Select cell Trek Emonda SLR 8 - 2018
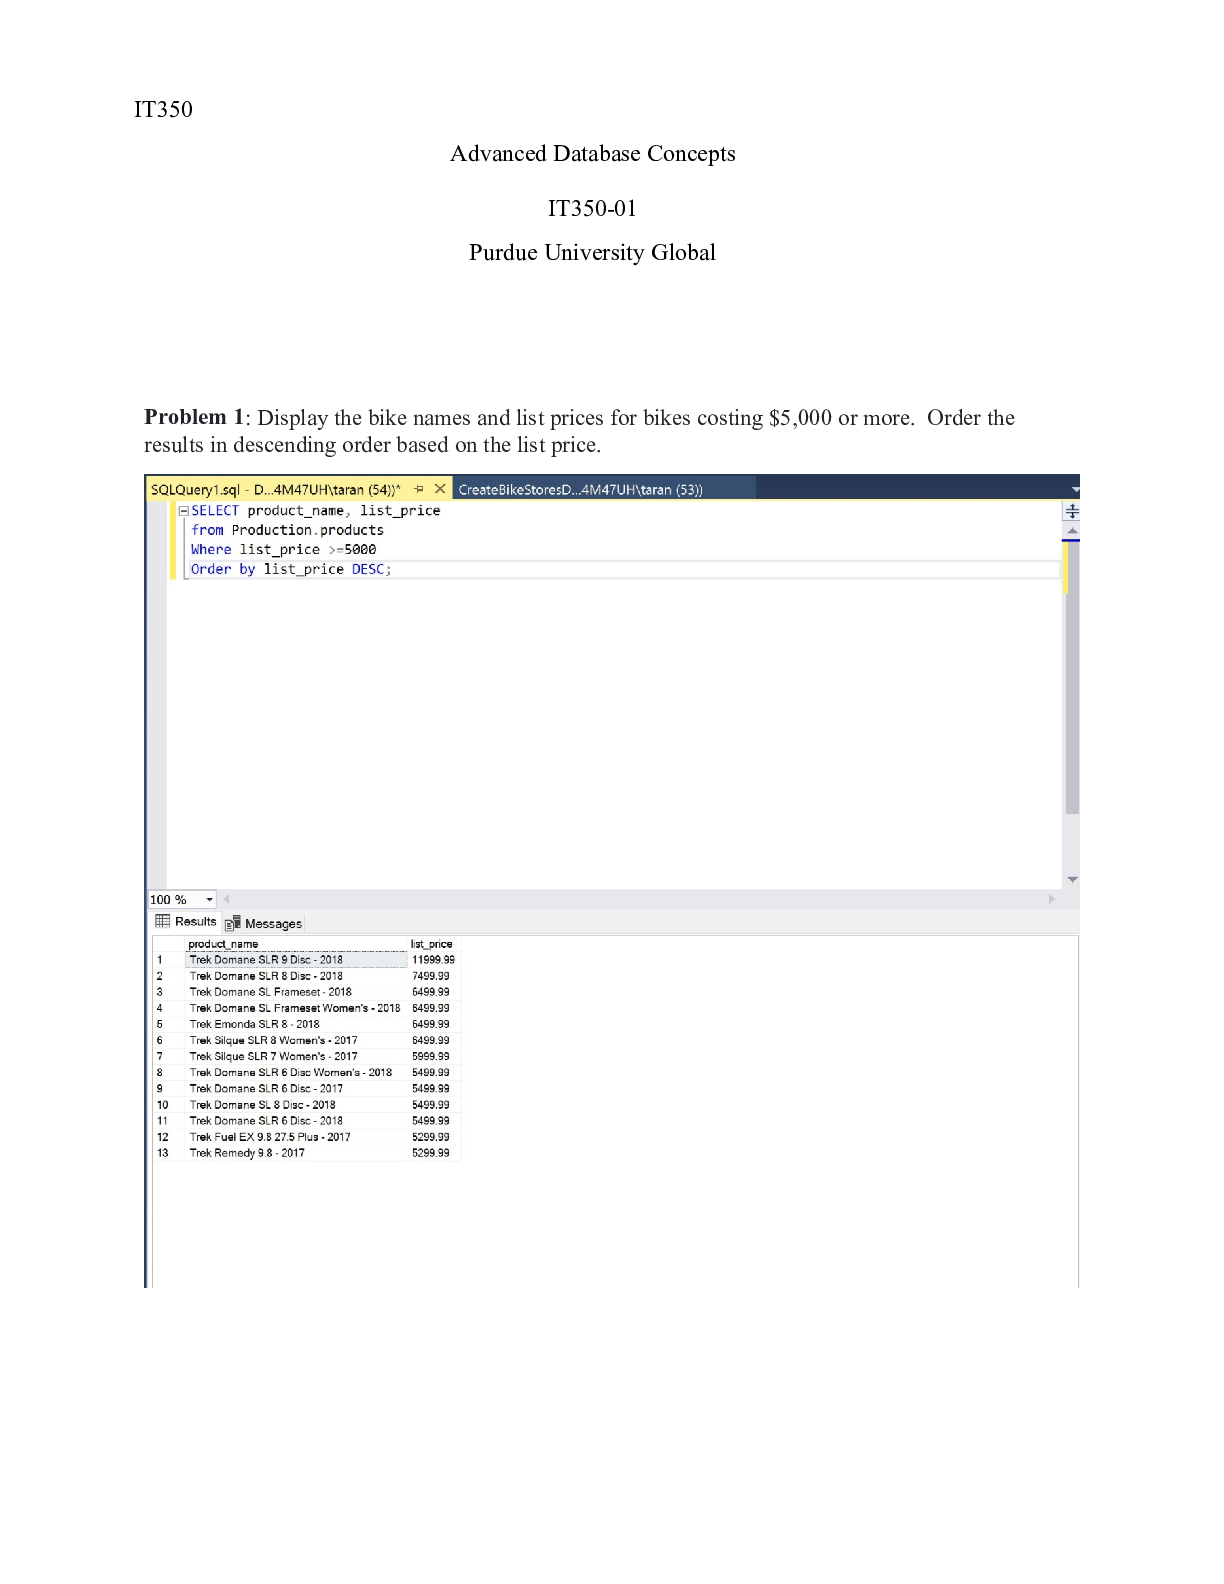This screenshot has width=1224, height=1584. [296, 1024]
